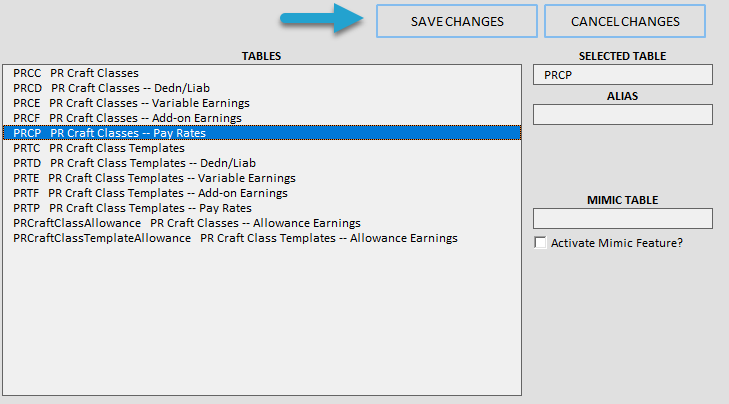The height and width of the screenshot is (404, 729).
Task: Select PRCD PR Craft Classes -- Dedn/Liab row
Action: pos(262,88)
